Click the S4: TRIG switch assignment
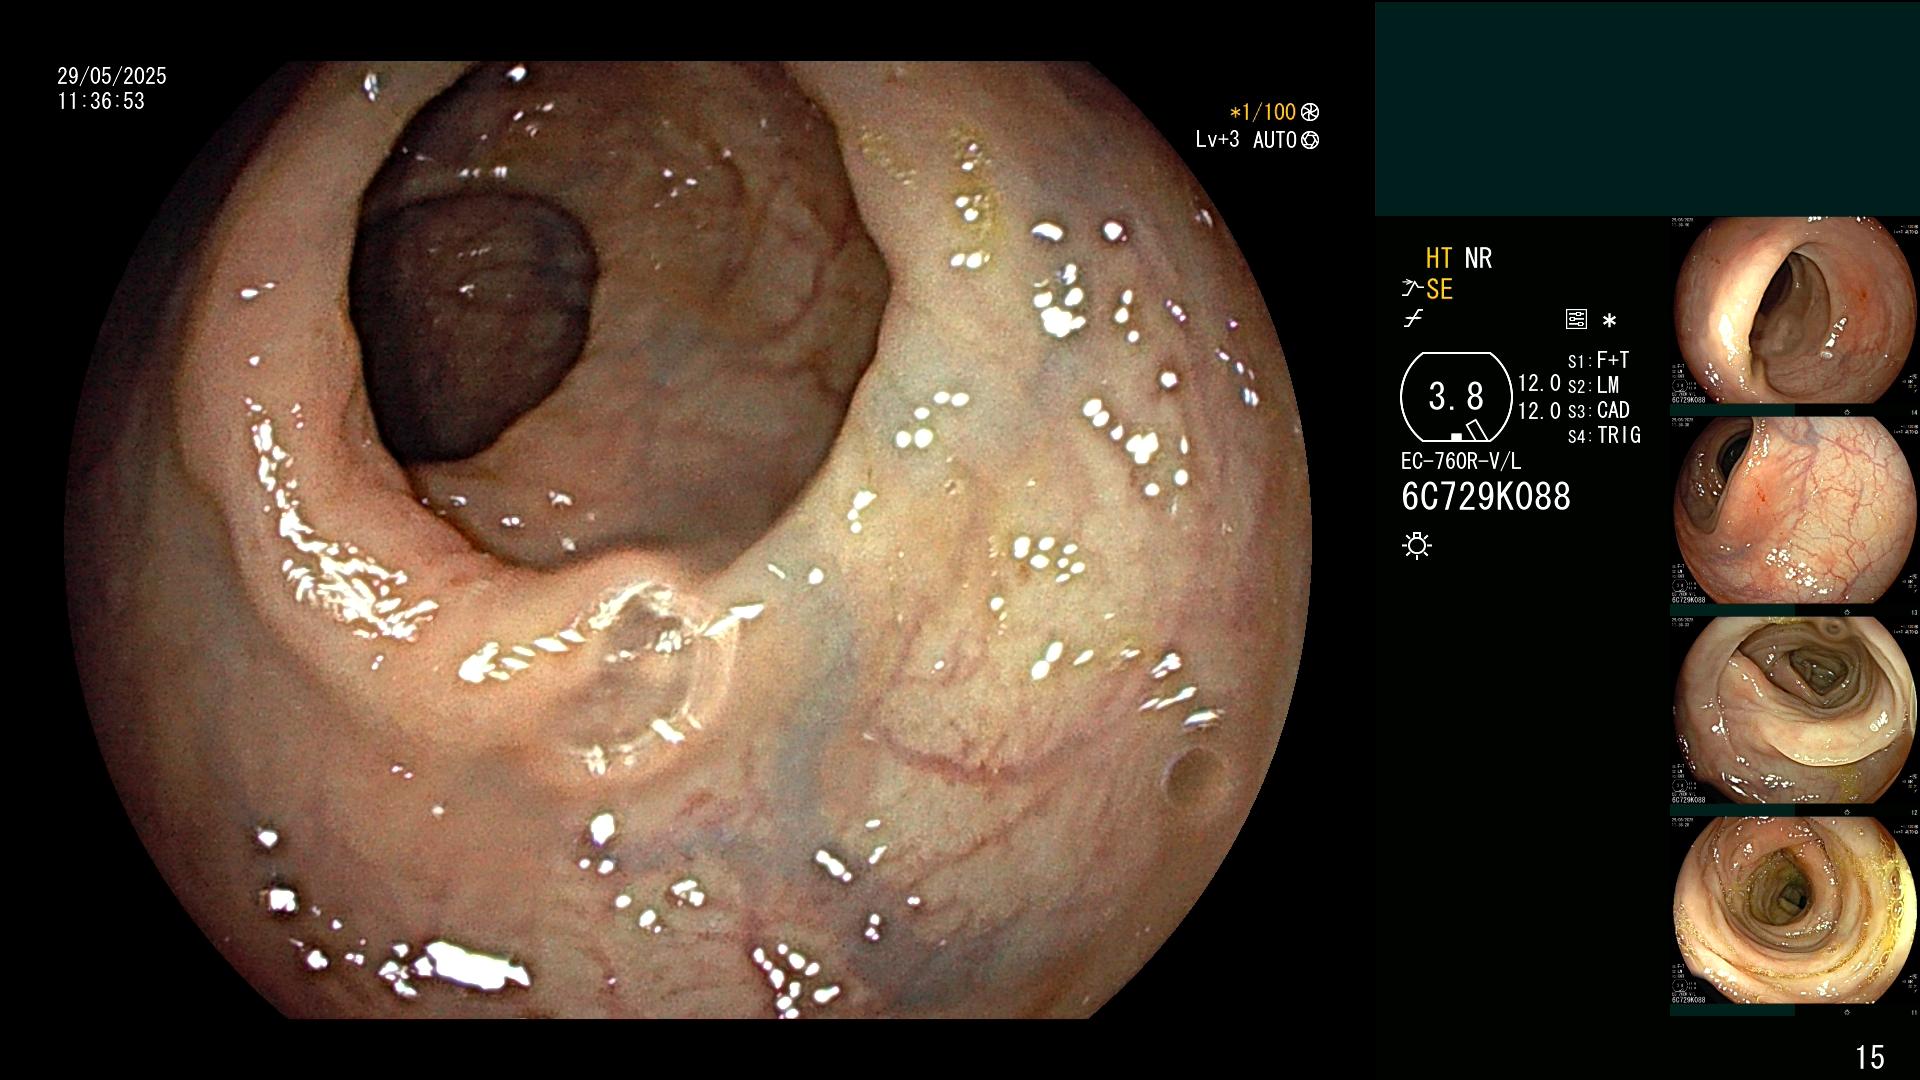Image resolution: width=1920 pixels, height=1080 pixels. (x=1604, y=435)
